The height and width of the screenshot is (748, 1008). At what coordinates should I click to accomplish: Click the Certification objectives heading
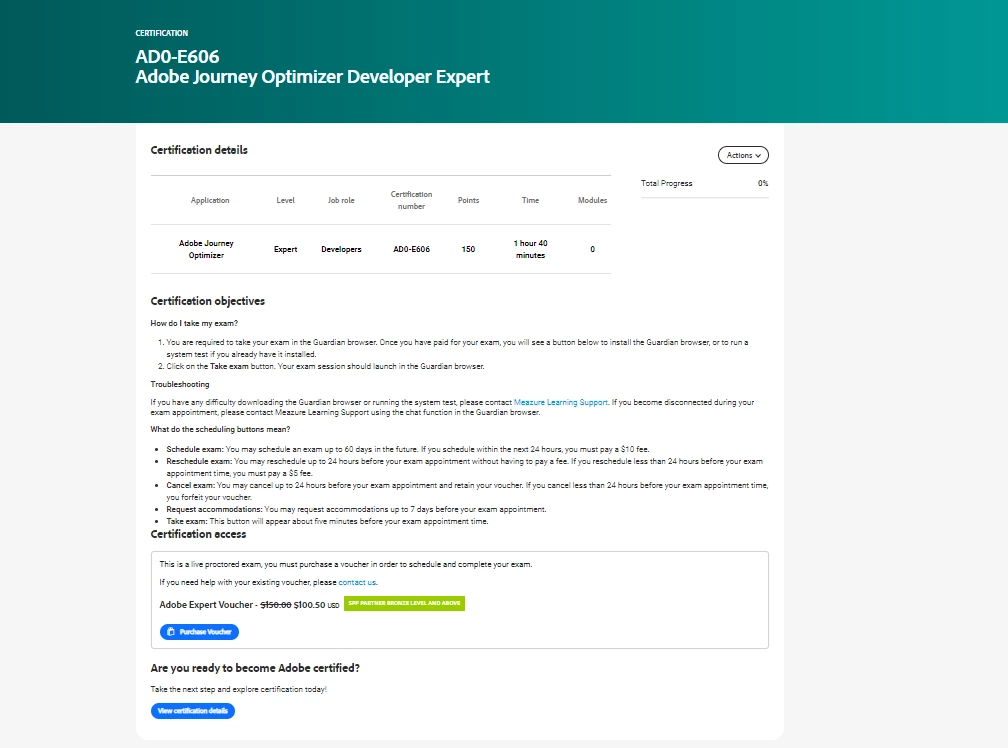click(208, 301)
